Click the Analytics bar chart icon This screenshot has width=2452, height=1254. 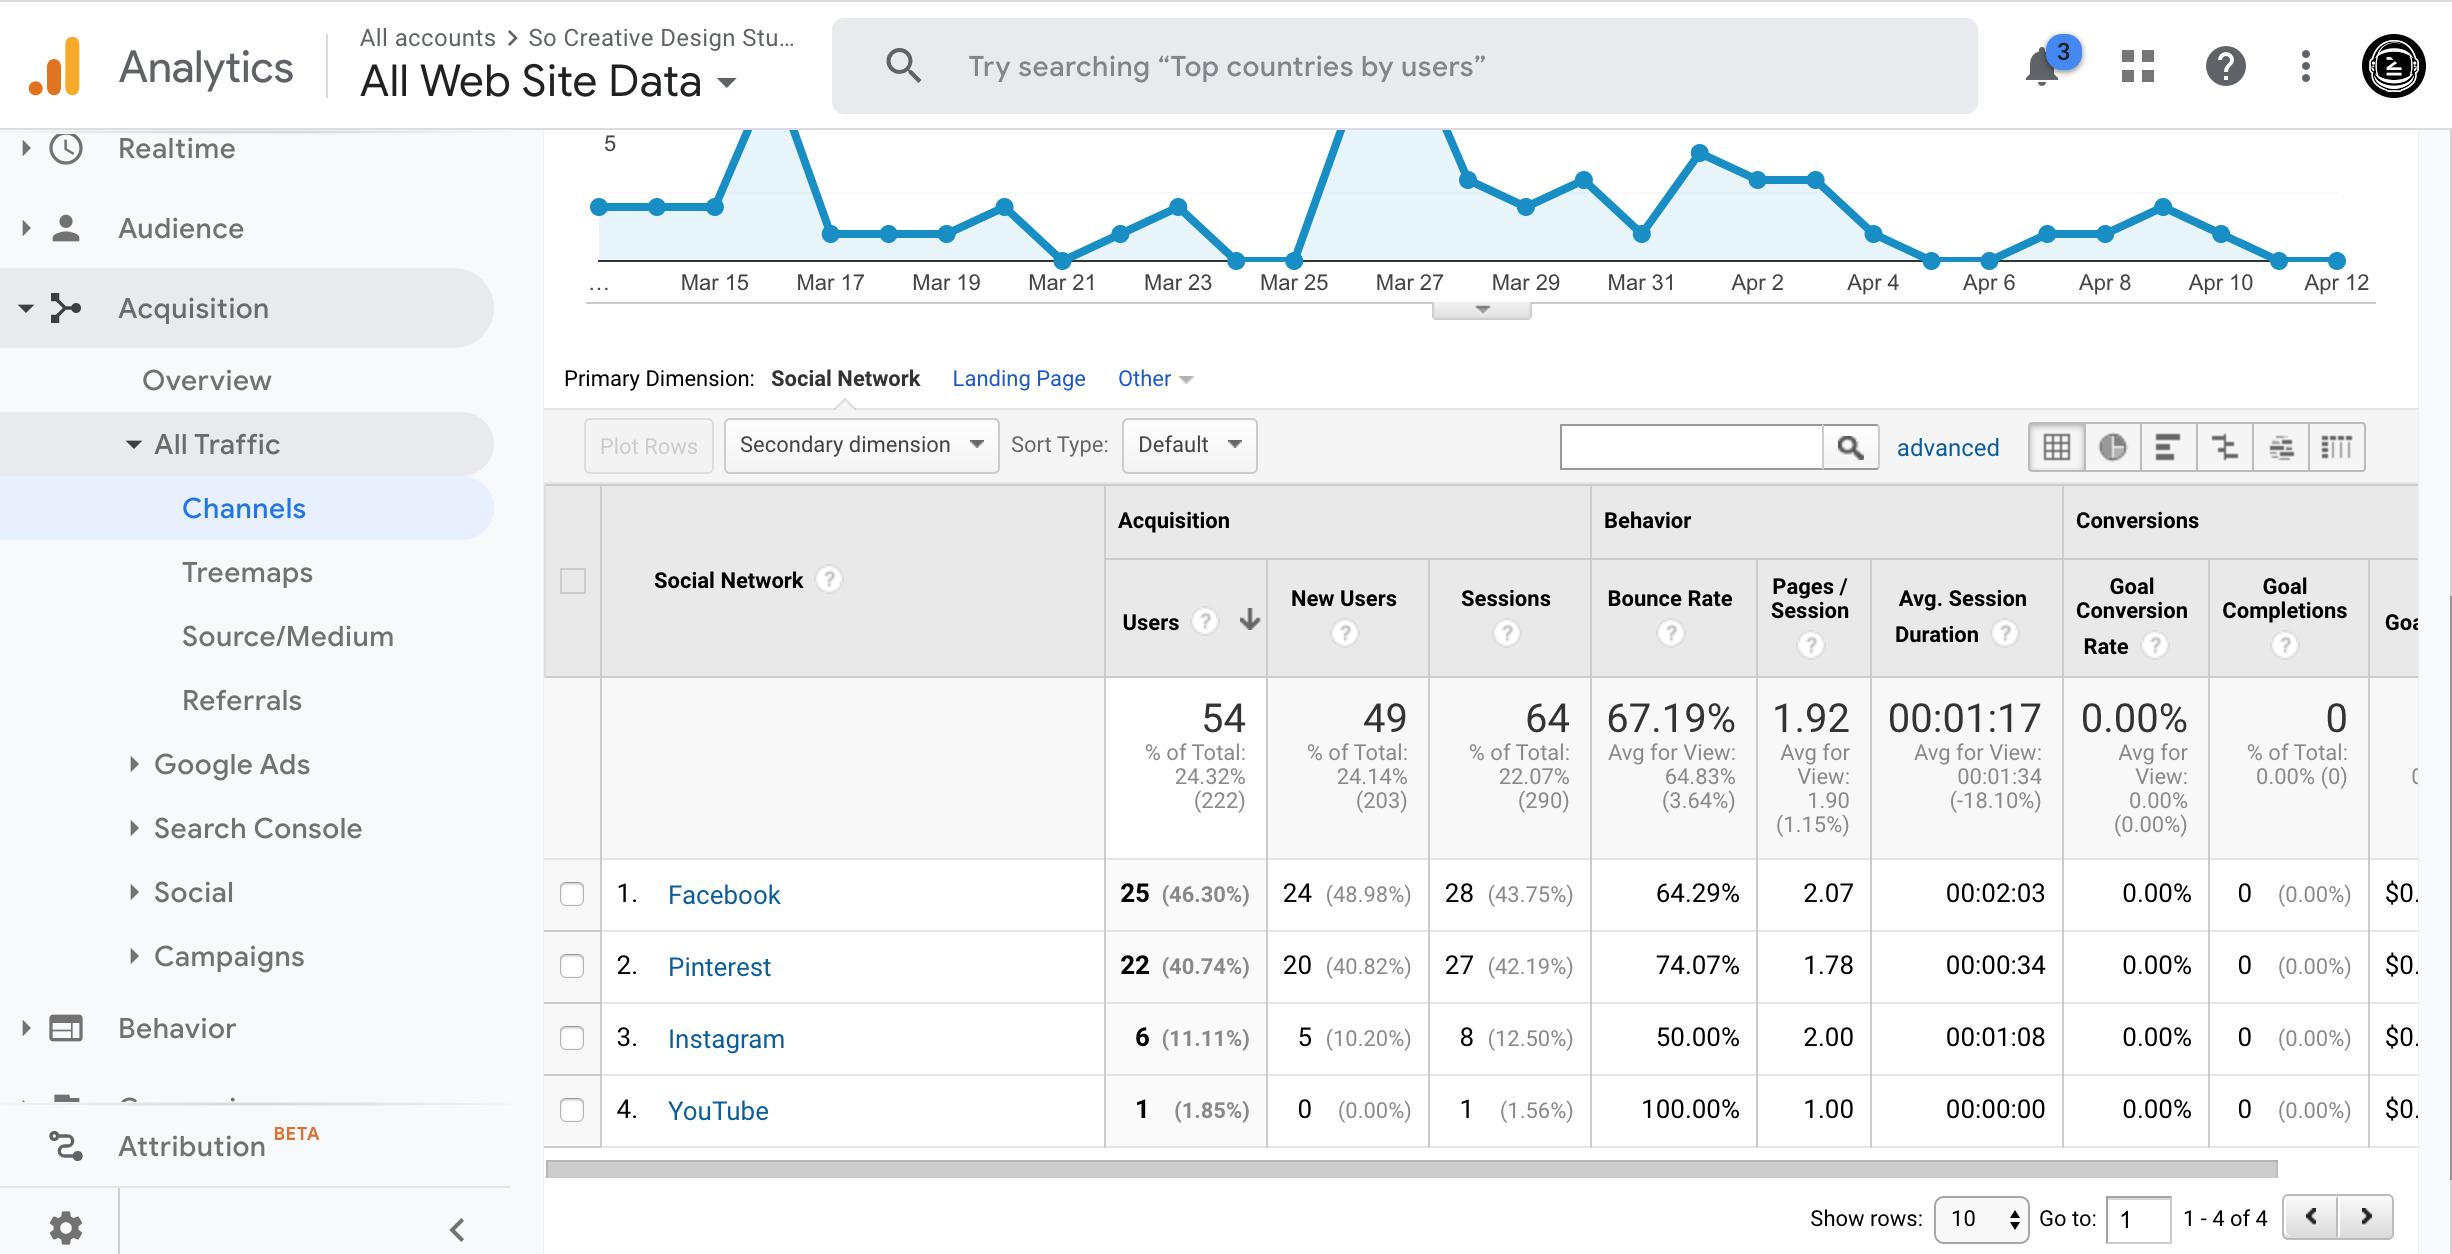pyautogui.click(x=58, y=66)
